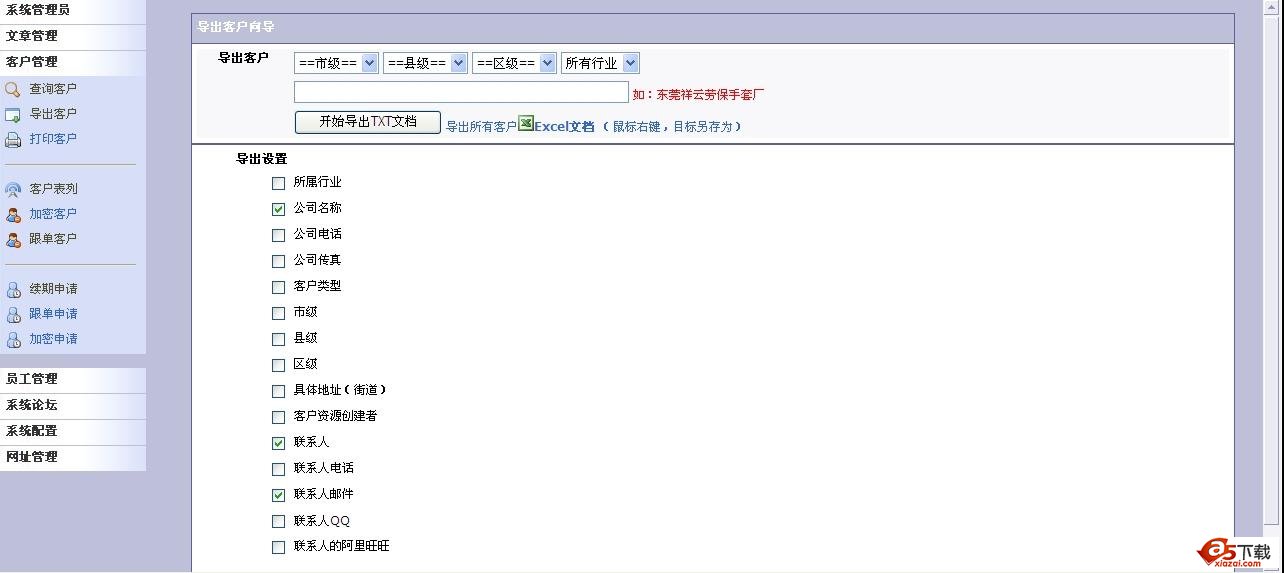1284x573 pixels.
Task: Check the 联系人电话 checkbox
Action: click(x=279, y=470)
